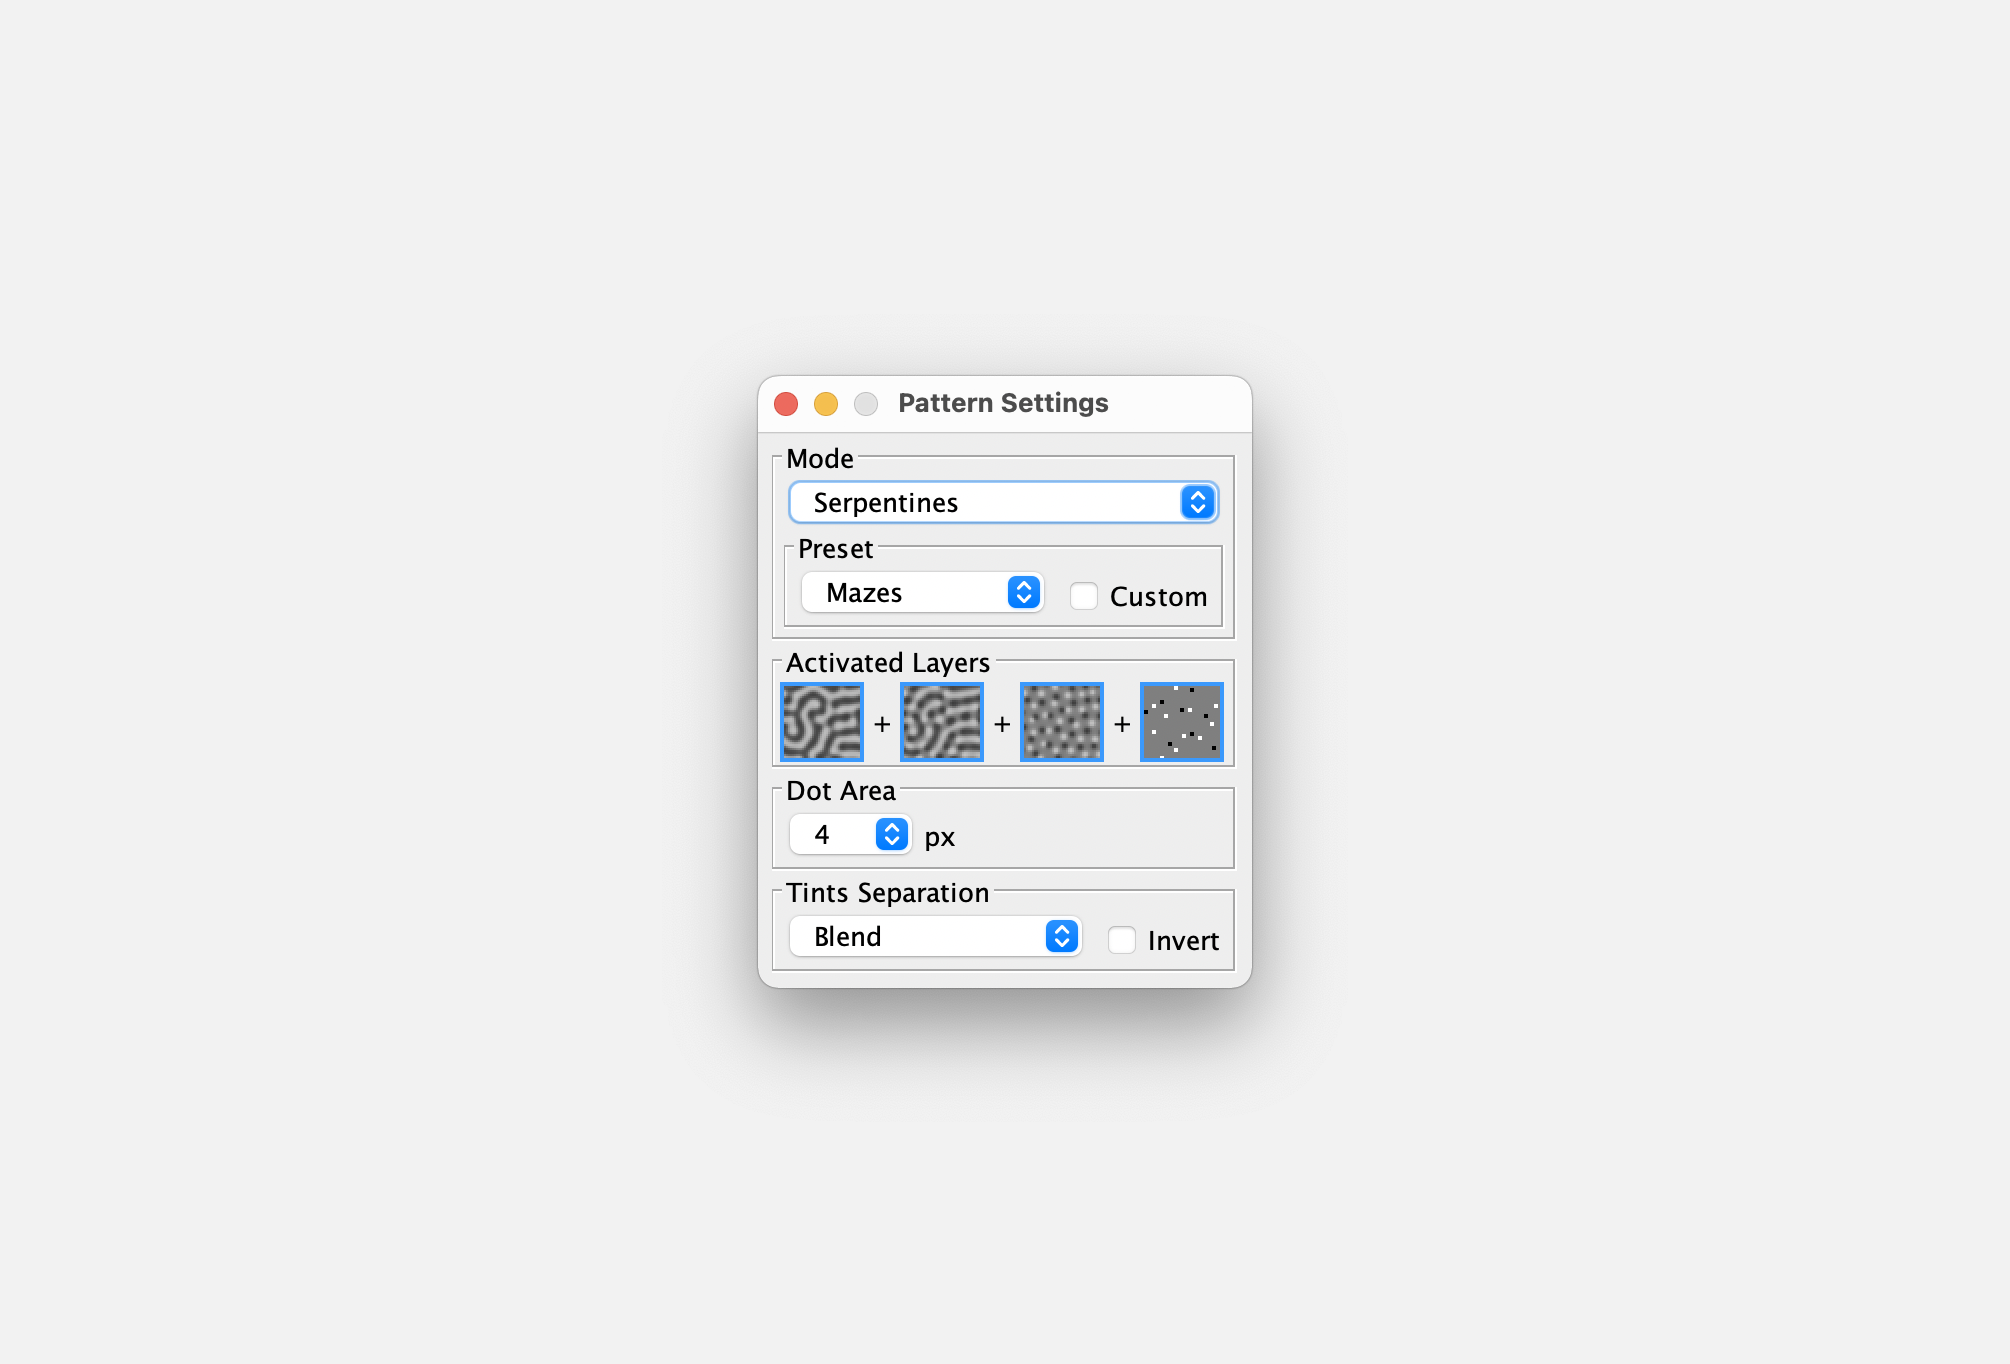
Task: Toggle the first serpentine pattern layer thumbnail
Action: tap(822, 722)
